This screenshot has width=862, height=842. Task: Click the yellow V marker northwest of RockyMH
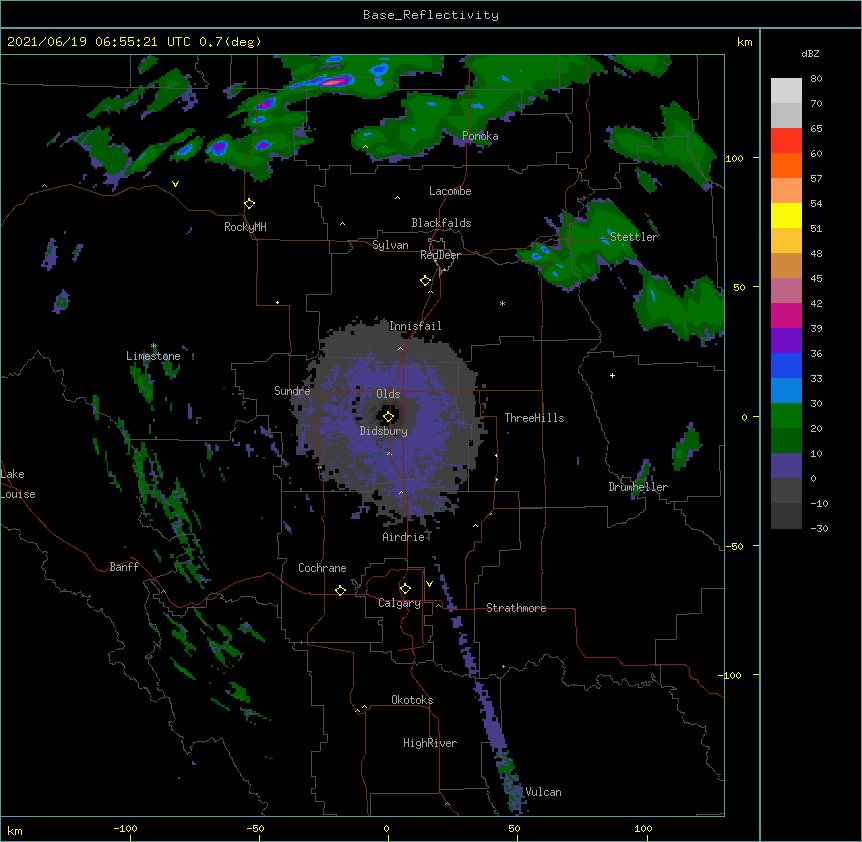pos(175,184)
